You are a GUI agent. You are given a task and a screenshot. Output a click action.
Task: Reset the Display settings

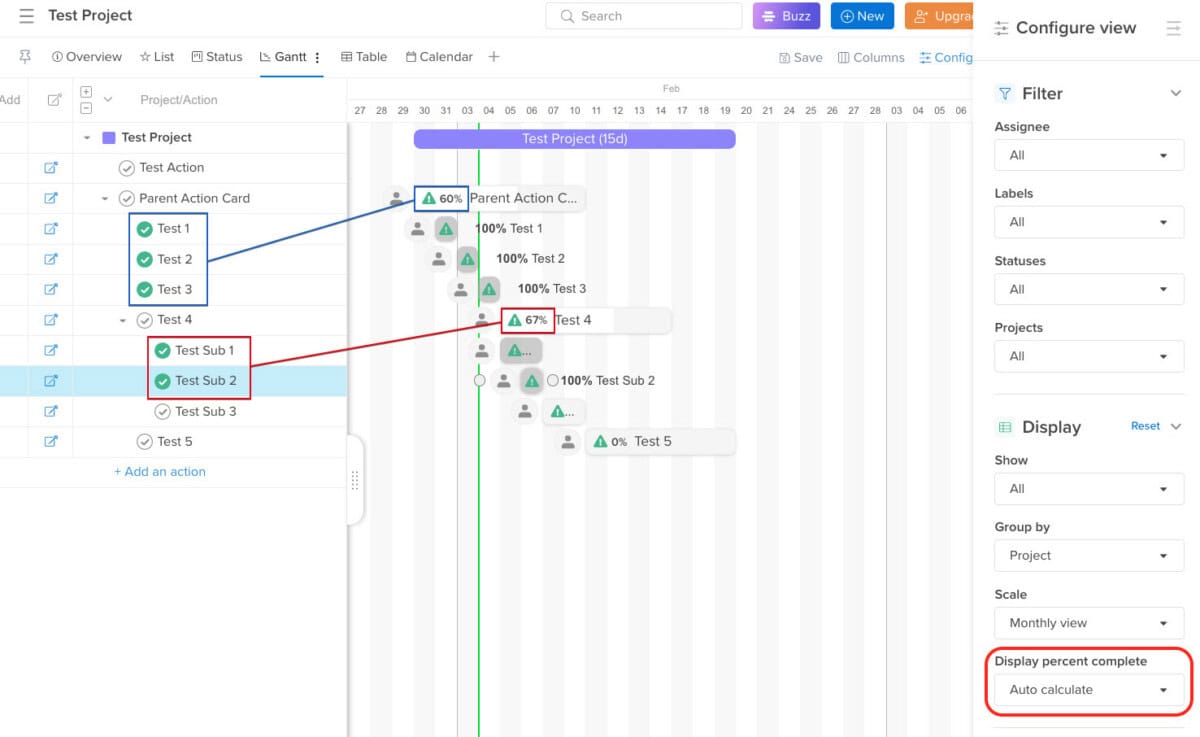coord(1145,426)
